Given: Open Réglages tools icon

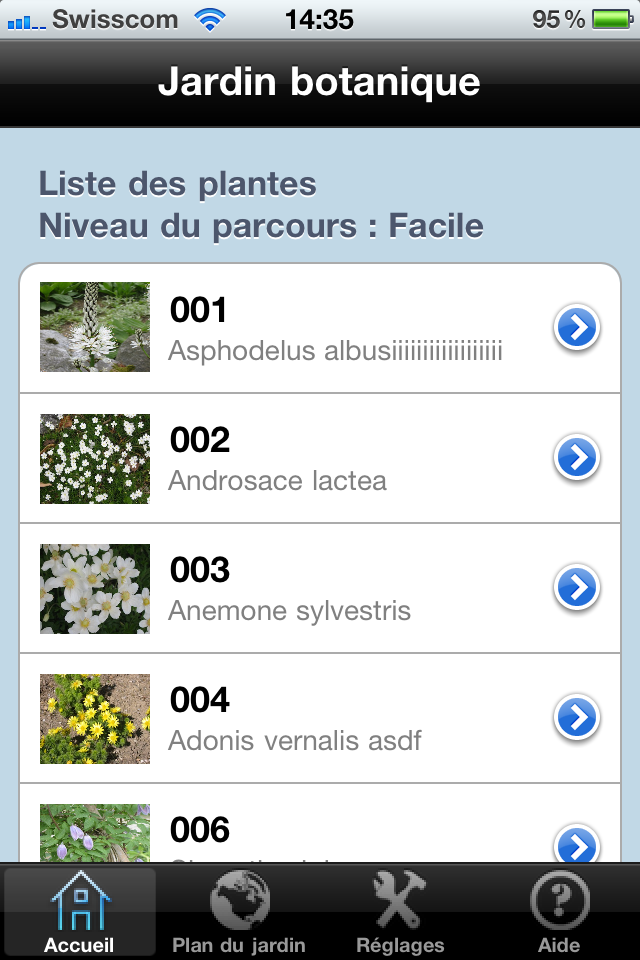Looking at the screenshot, I should coord(399,901).
